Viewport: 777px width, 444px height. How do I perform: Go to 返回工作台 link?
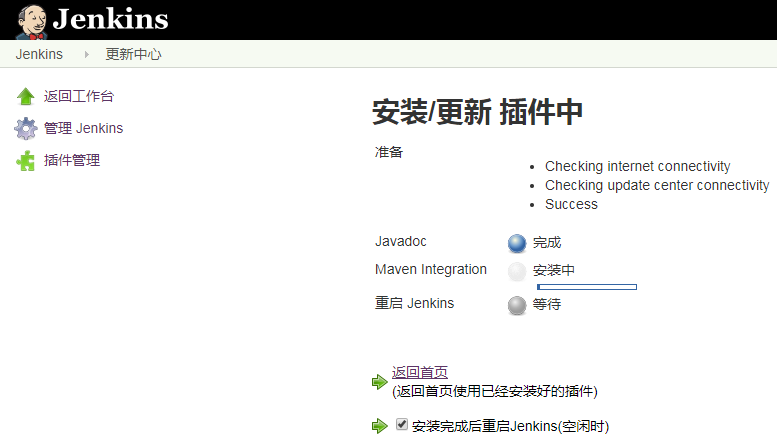[x=79, y=96]
